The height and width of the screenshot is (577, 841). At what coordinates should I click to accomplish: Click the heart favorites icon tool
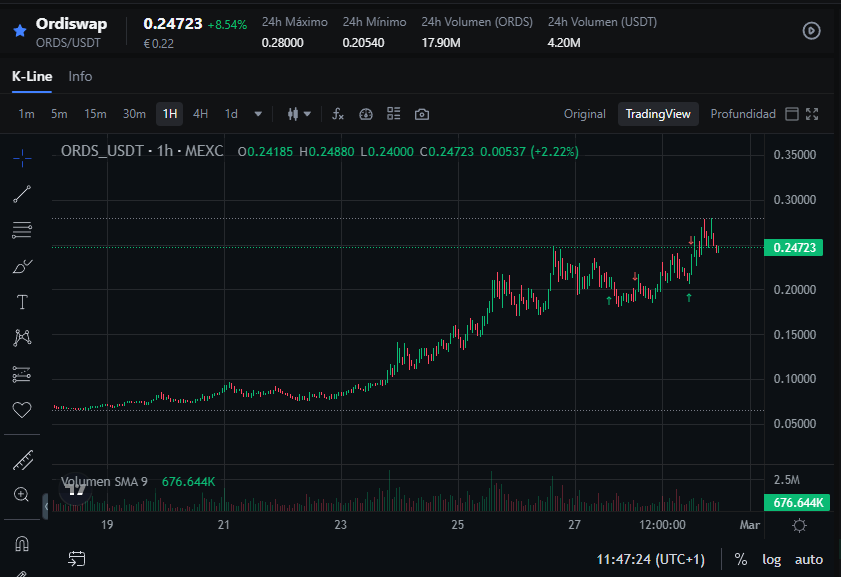click(x=22, y=410)
